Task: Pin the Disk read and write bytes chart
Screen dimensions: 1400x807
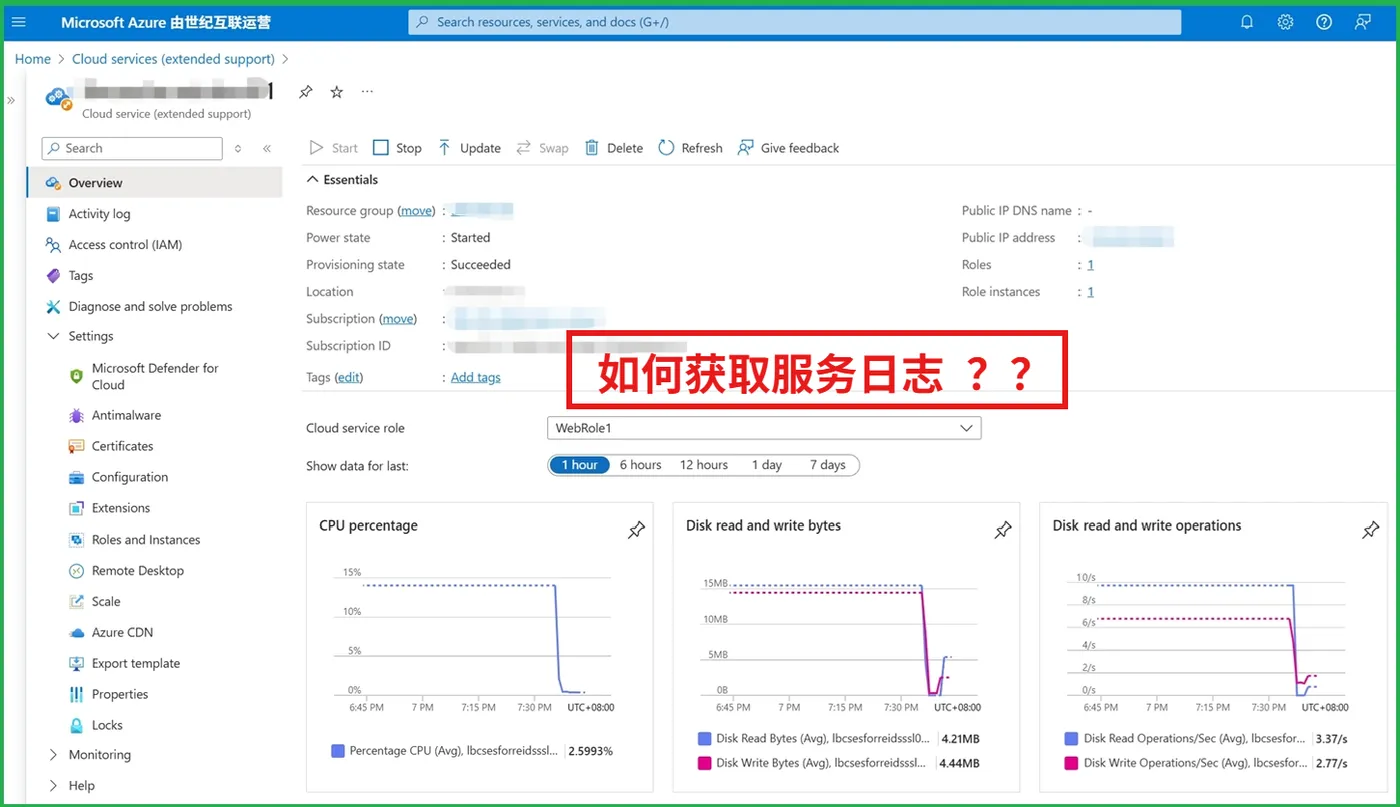Action: click(1003, 530)
